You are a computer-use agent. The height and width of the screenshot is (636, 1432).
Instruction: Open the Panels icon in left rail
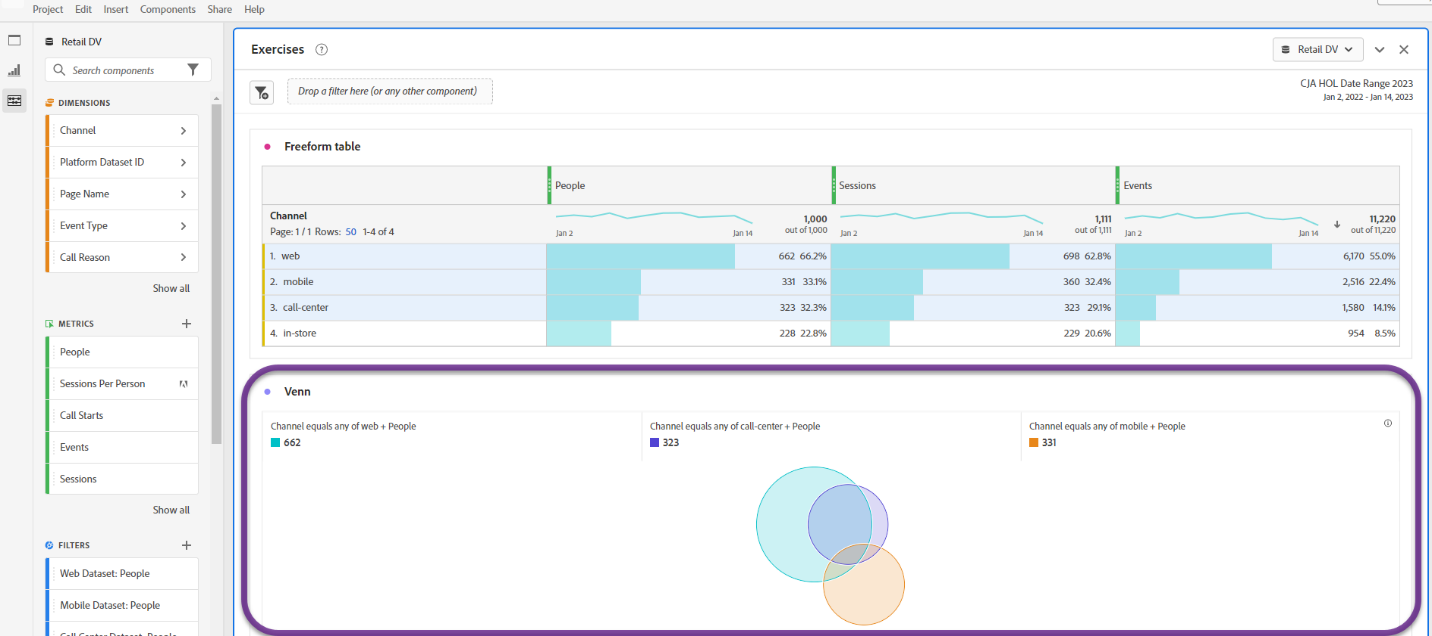pyautogui.click(x=14, y=41)
